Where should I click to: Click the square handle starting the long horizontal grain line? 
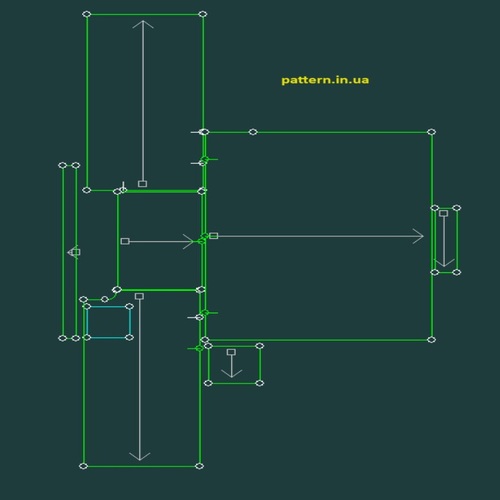pos(214,236)
